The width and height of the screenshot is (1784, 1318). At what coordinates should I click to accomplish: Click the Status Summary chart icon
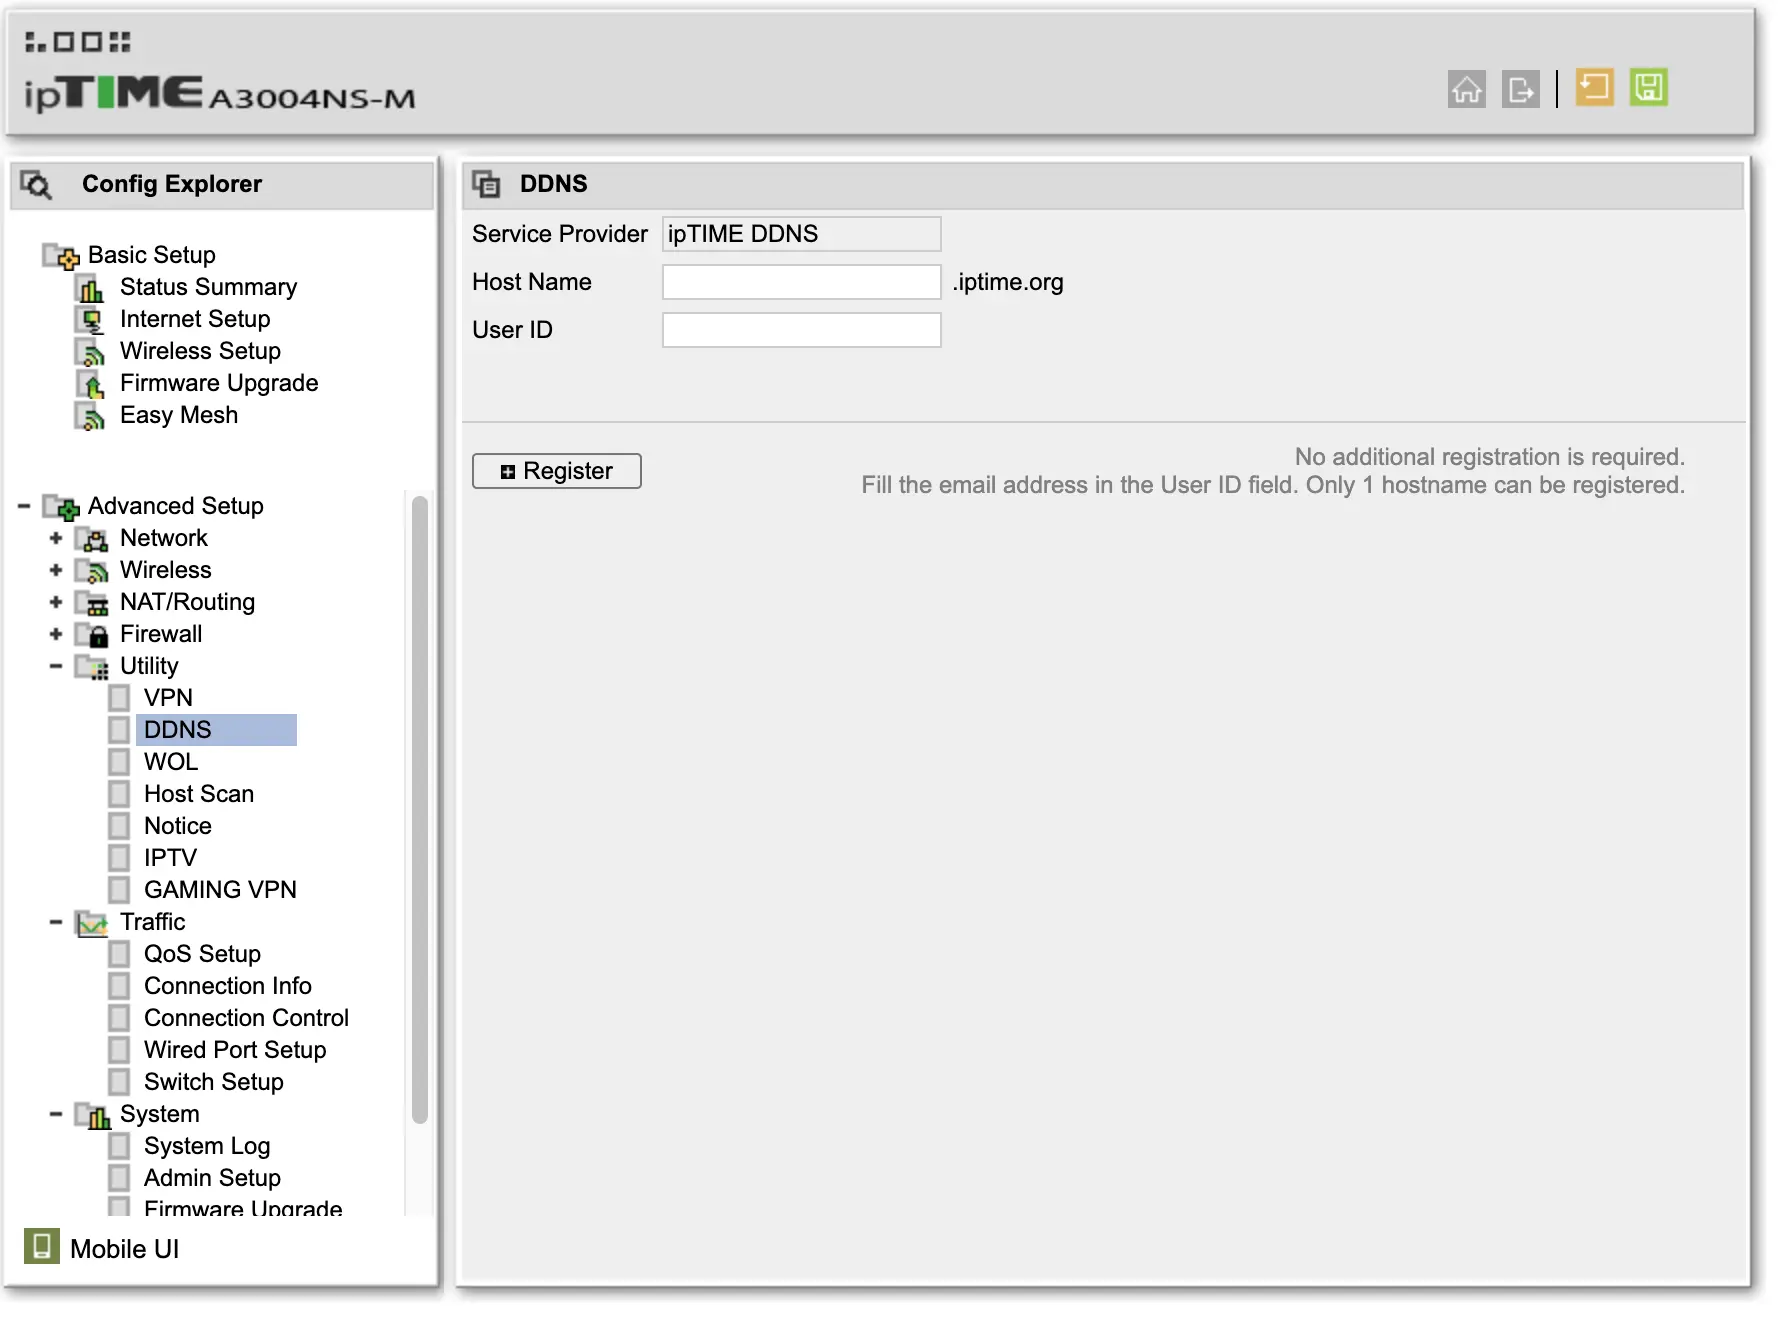(x=90, y=288)
